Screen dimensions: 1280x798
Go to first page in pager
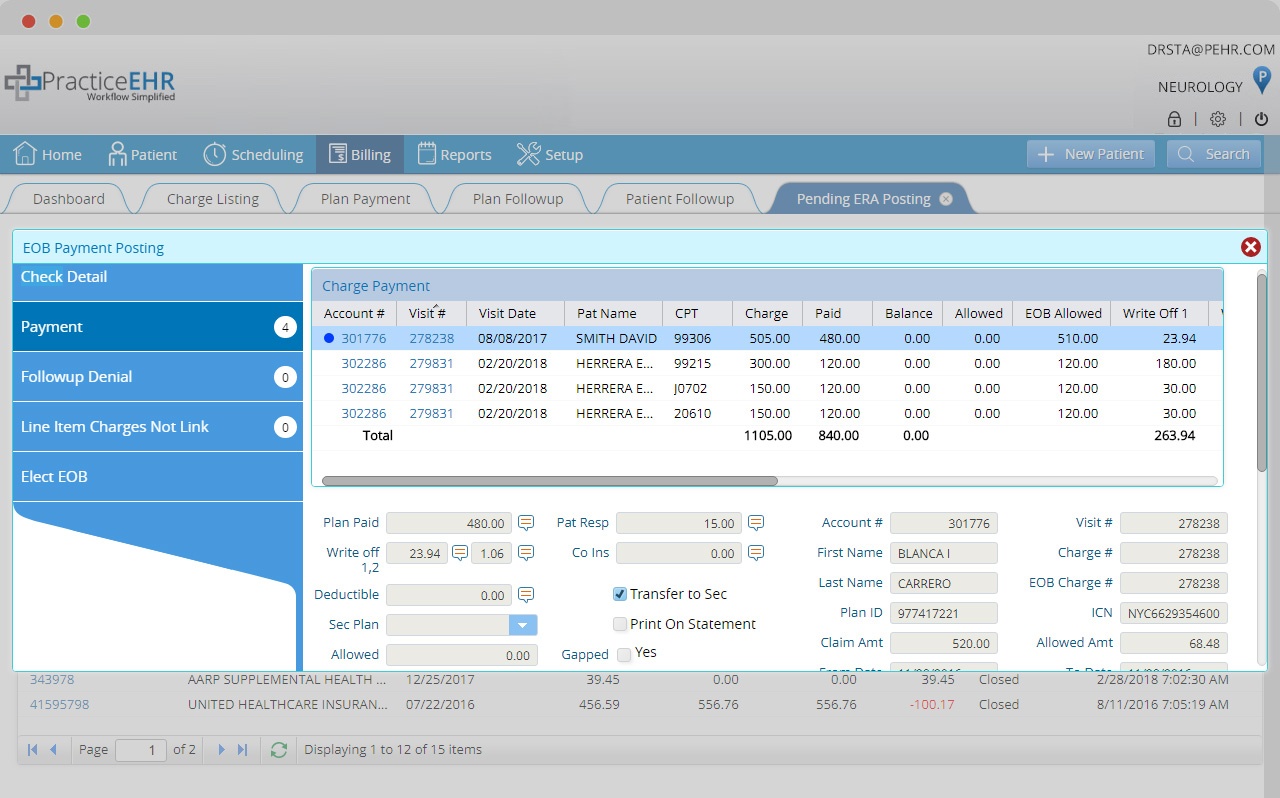(33, 749)
